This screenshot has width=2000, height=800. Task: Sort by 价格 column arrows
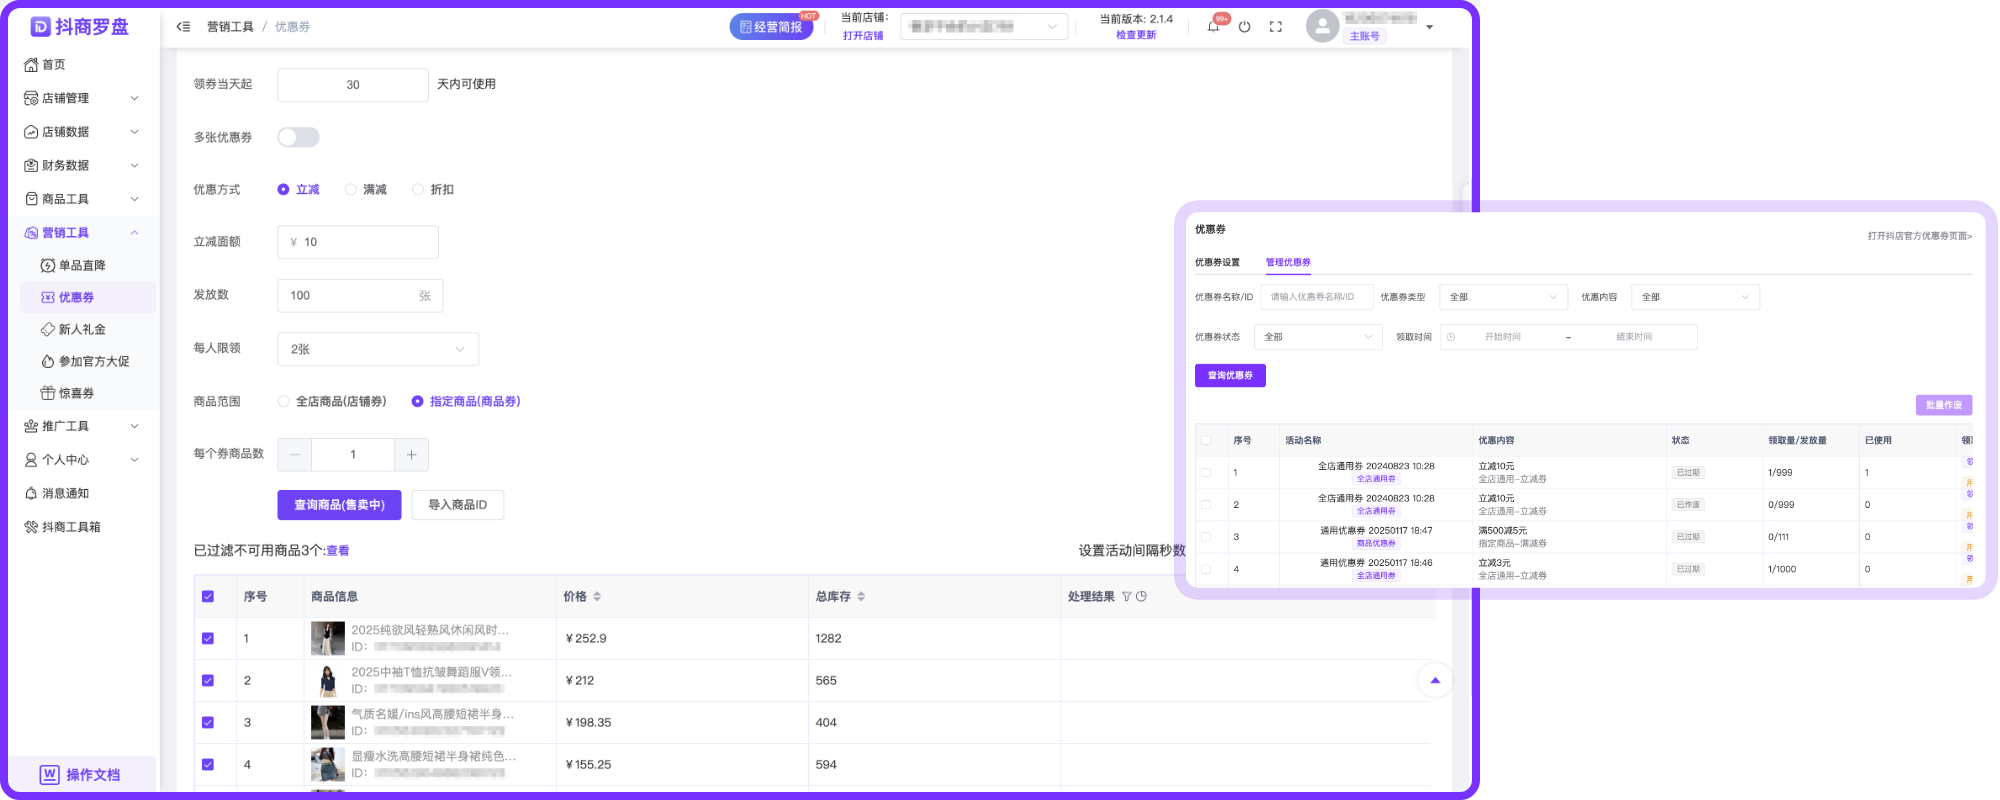coord(597,597)
